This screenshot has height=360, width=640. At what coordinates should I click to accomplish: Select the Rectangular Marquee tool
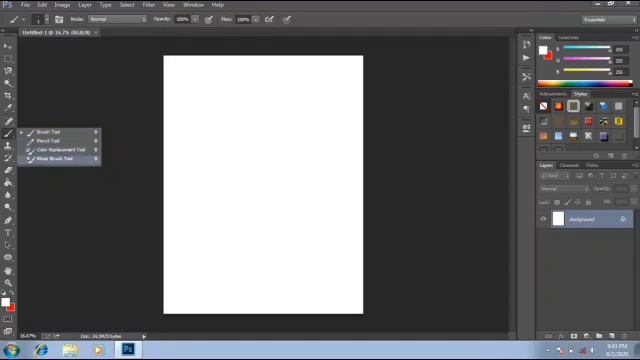tap(8, 59)
